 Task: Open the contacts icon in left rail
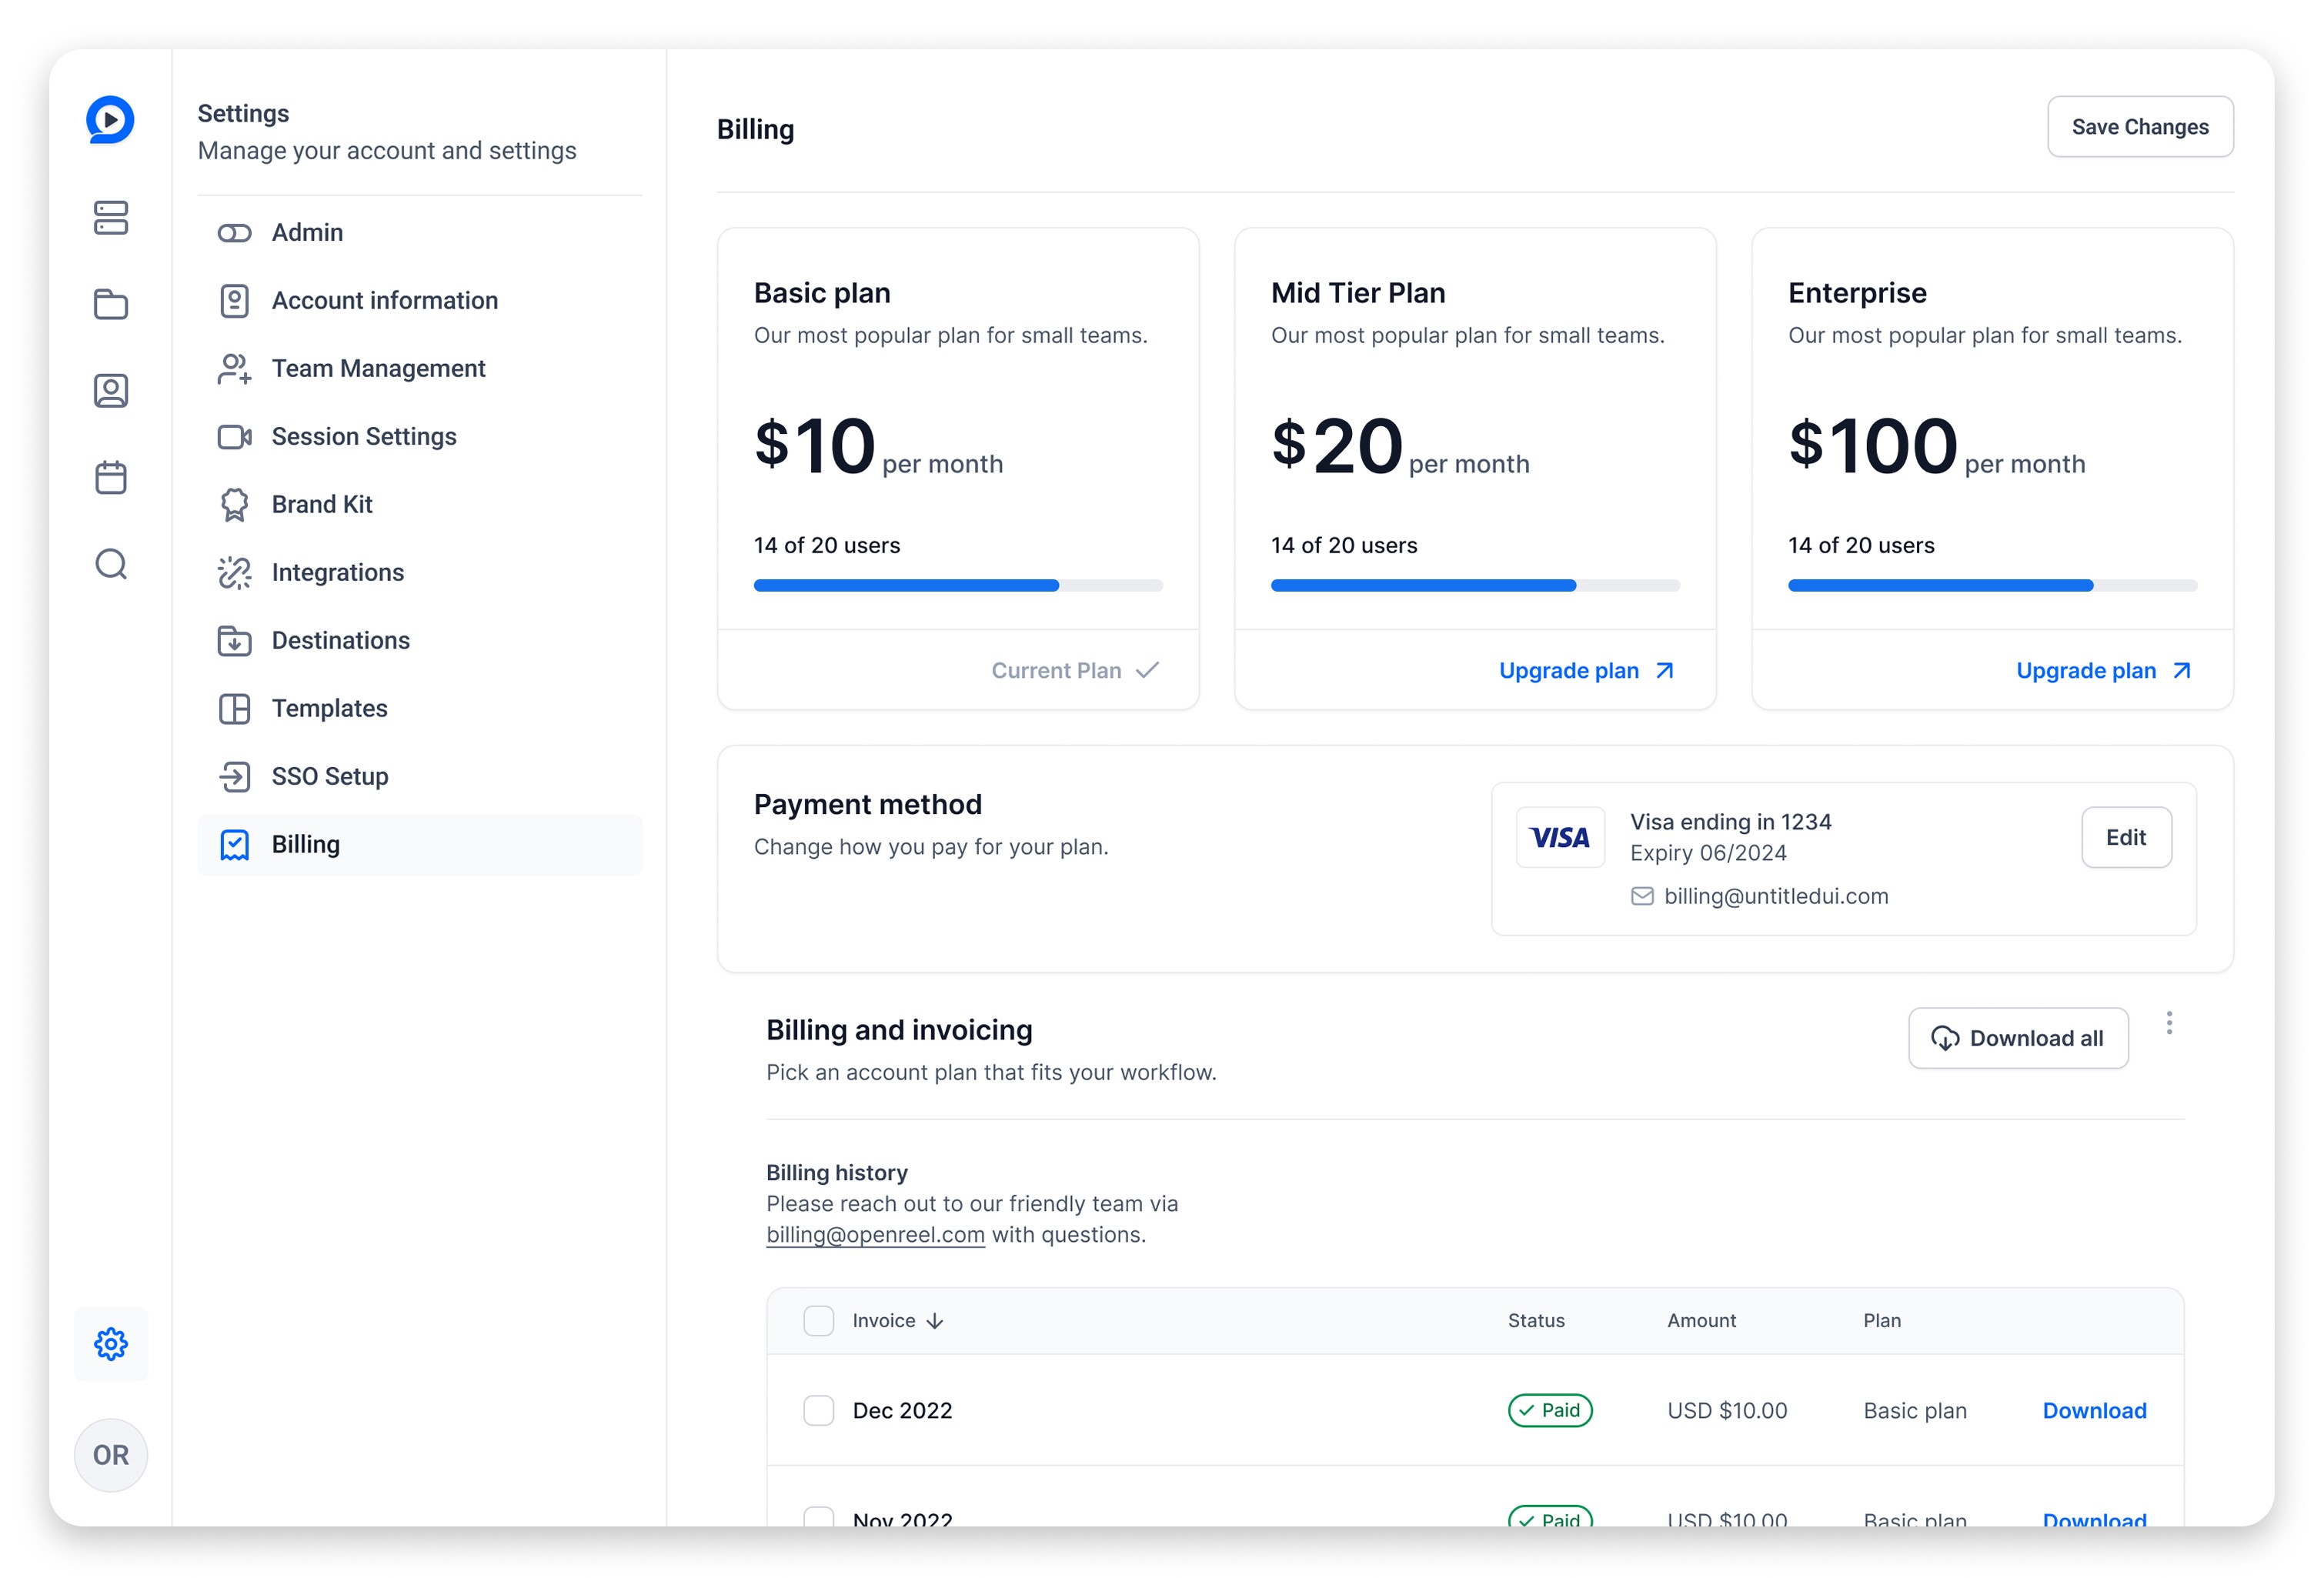[x=110, y=390]
